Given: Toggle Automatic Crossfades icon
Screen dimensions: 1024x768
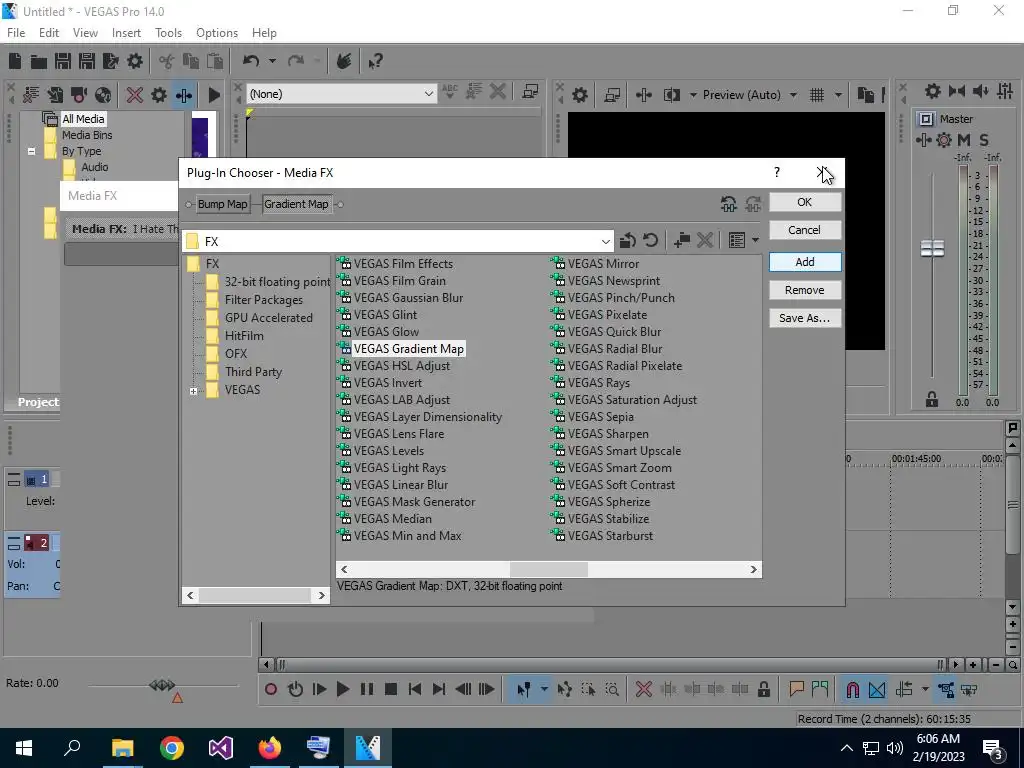Looking at the screenshot, I should tap(877, 689).
